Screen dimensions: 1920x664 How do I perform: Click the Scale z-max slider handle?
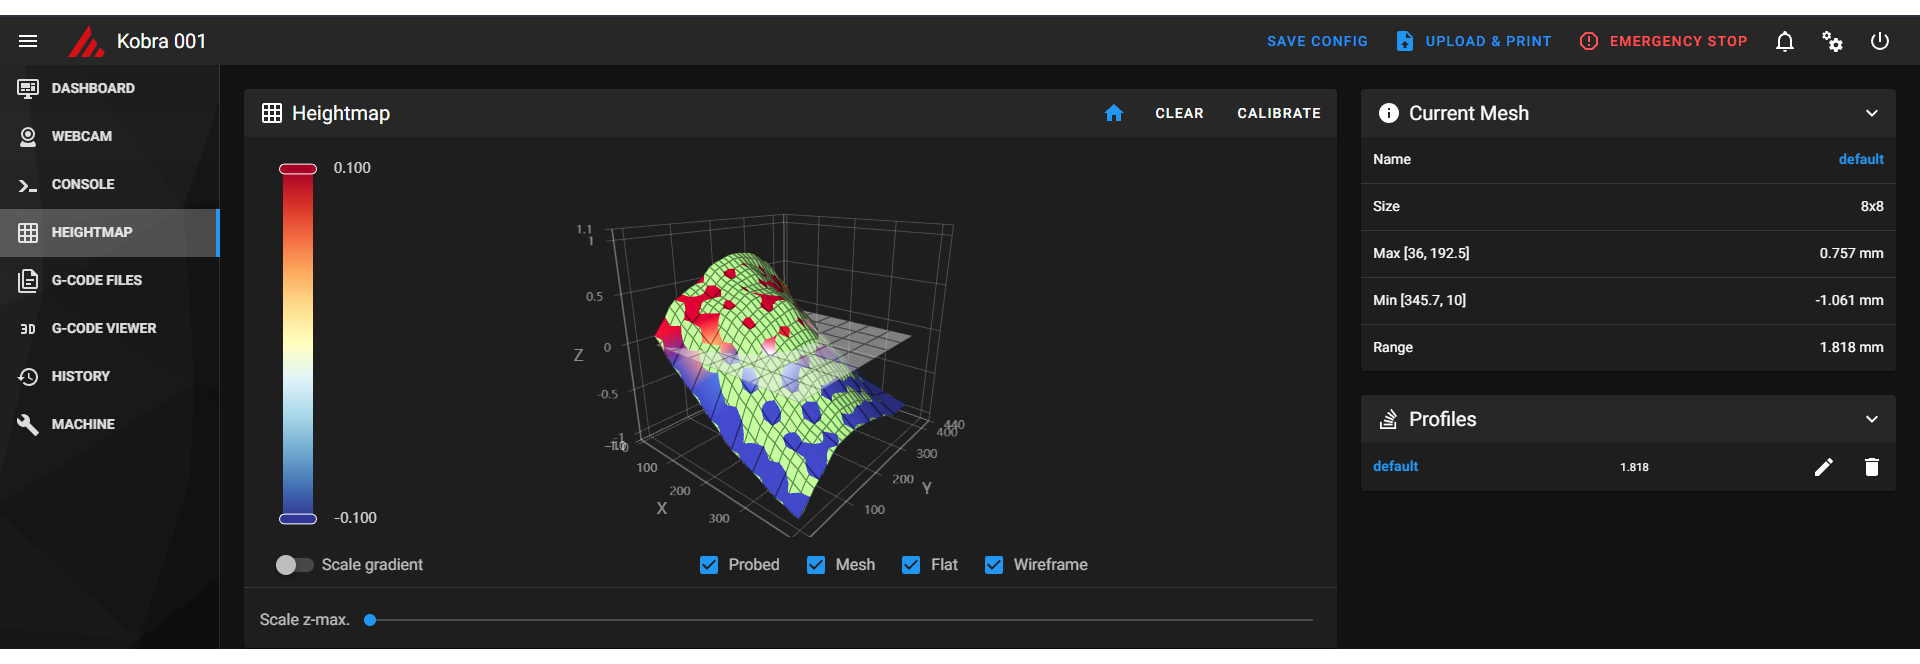pos(370,620)
